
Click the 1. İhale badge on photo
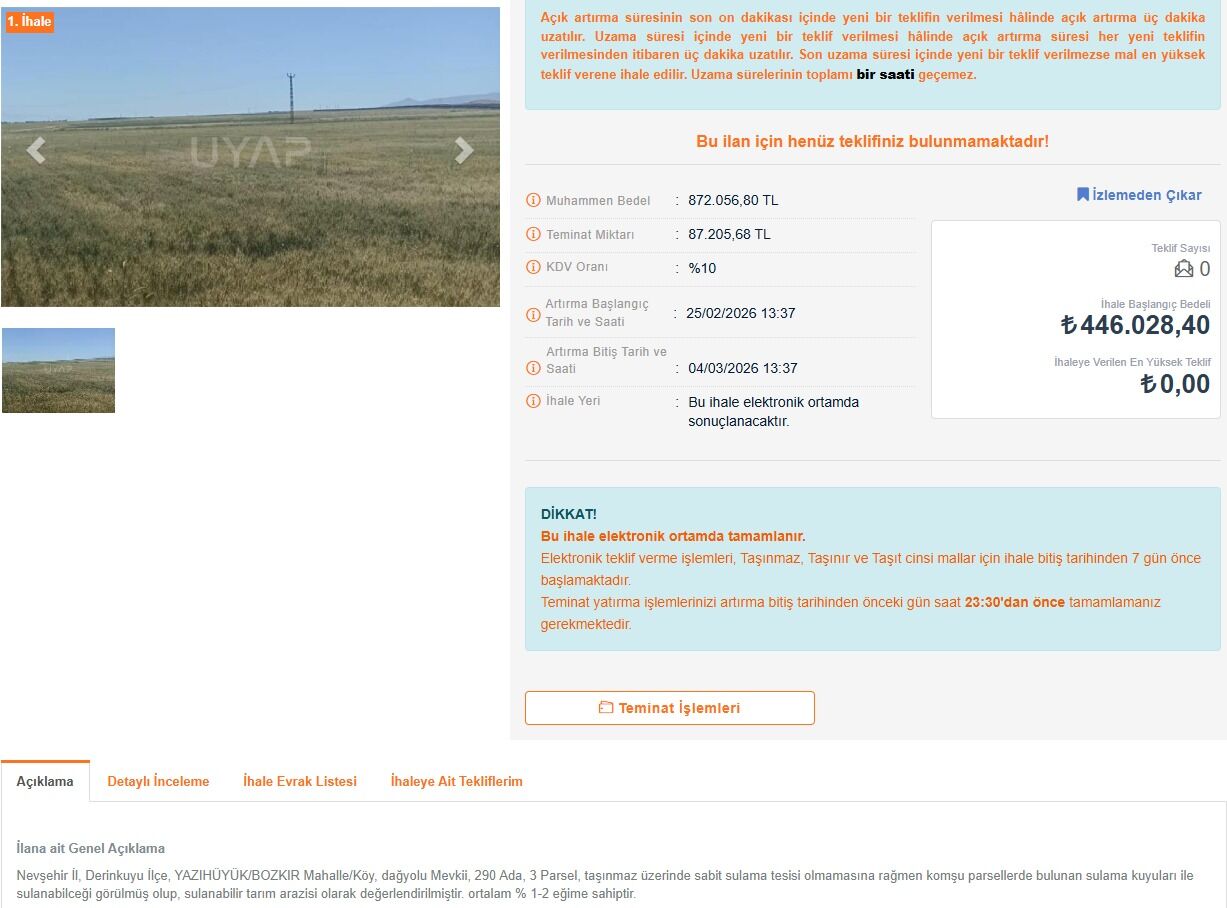click(30, 21)
